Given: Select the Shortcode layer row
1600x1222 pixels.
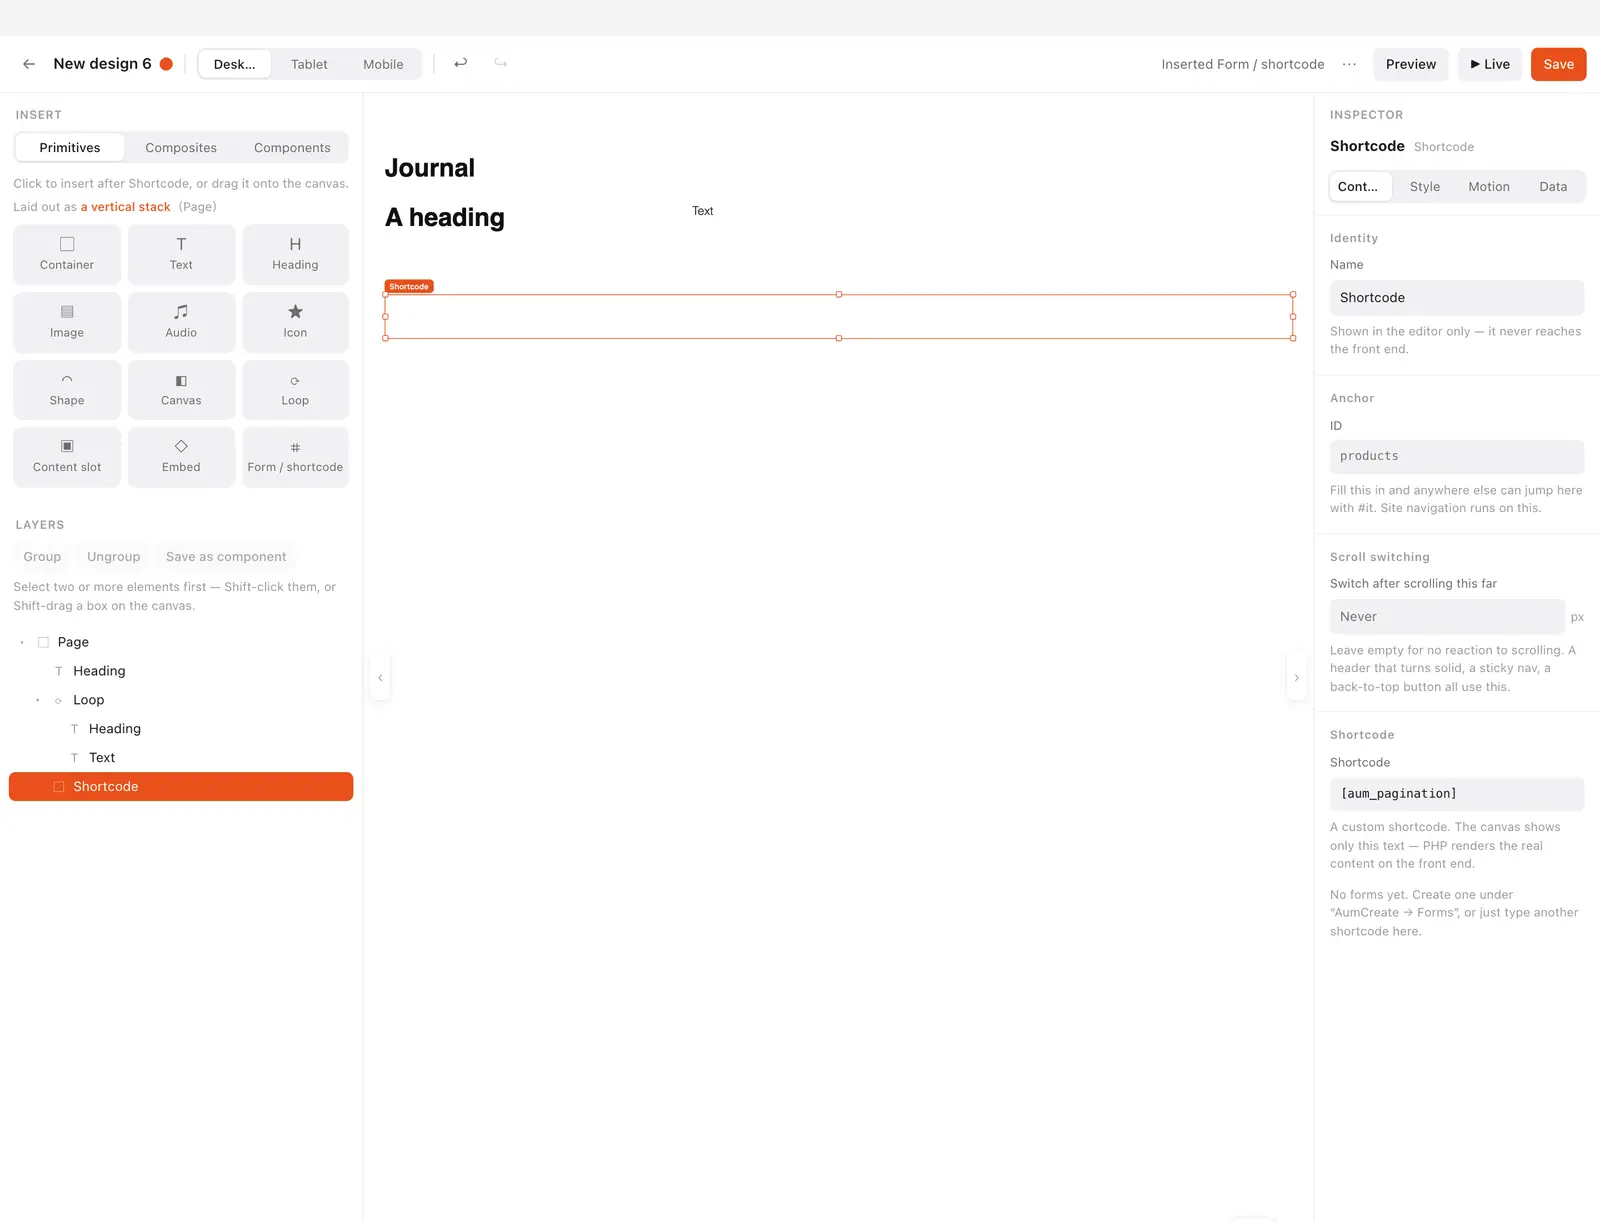Looking at the screenshot, I should coord(181,787).
